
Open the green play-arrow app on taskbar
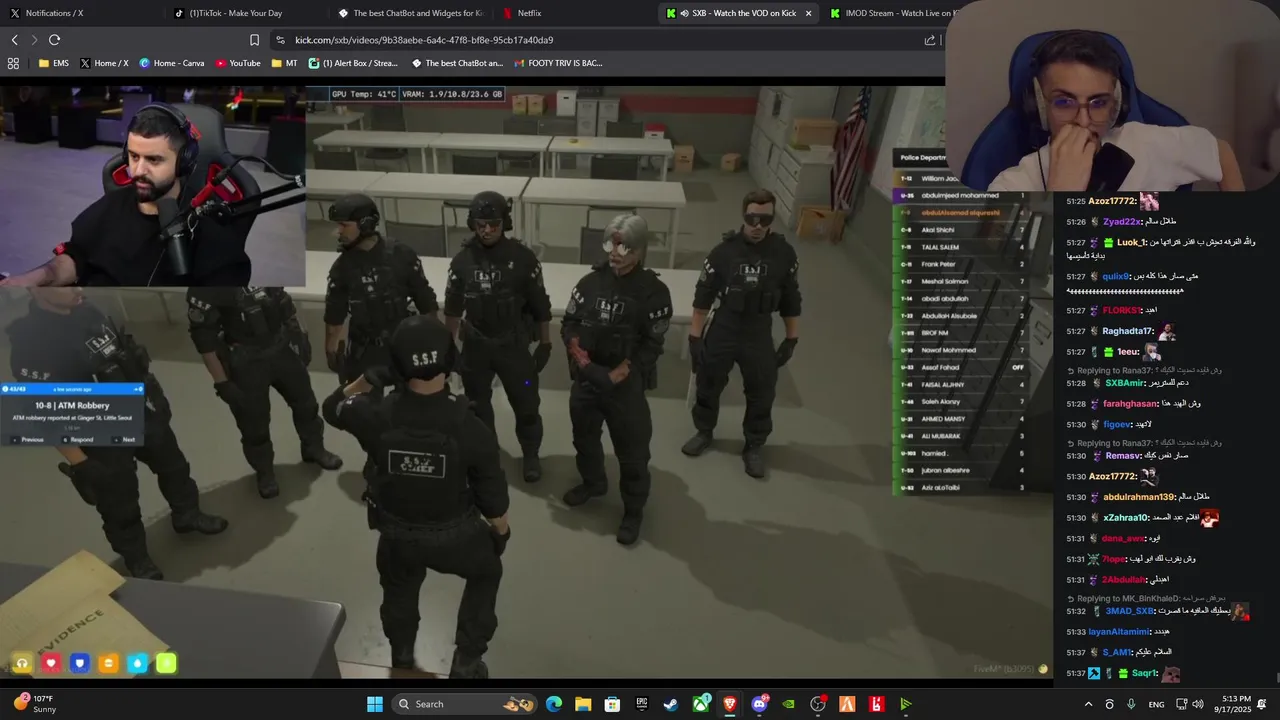pyautogui.click(x=906, y=704)
